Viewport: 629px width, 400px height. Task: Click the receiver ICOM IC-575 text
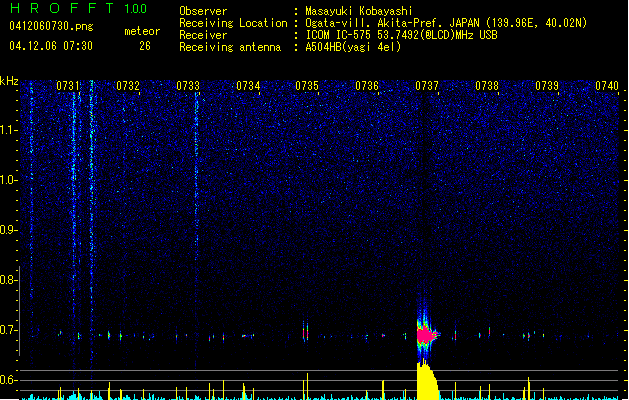[x=401, y=35]
